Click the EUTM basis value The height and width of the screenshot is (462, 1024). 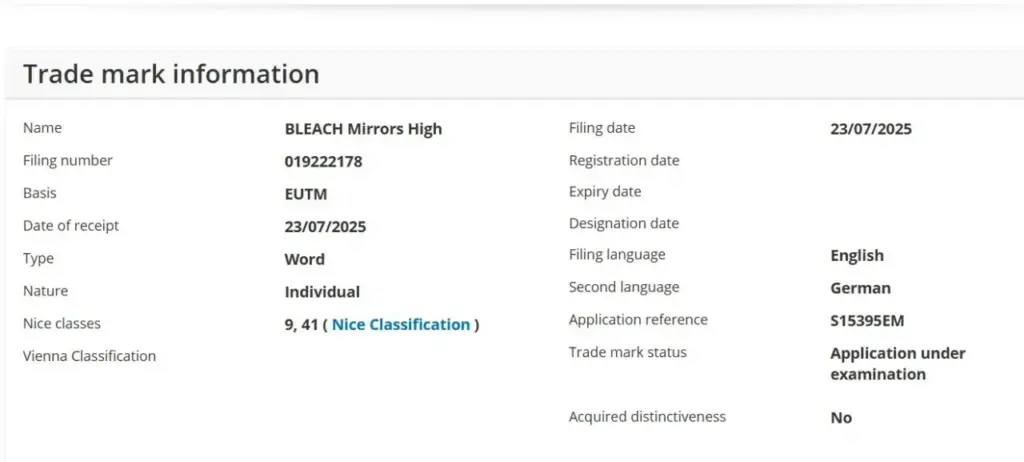(305, 194)
